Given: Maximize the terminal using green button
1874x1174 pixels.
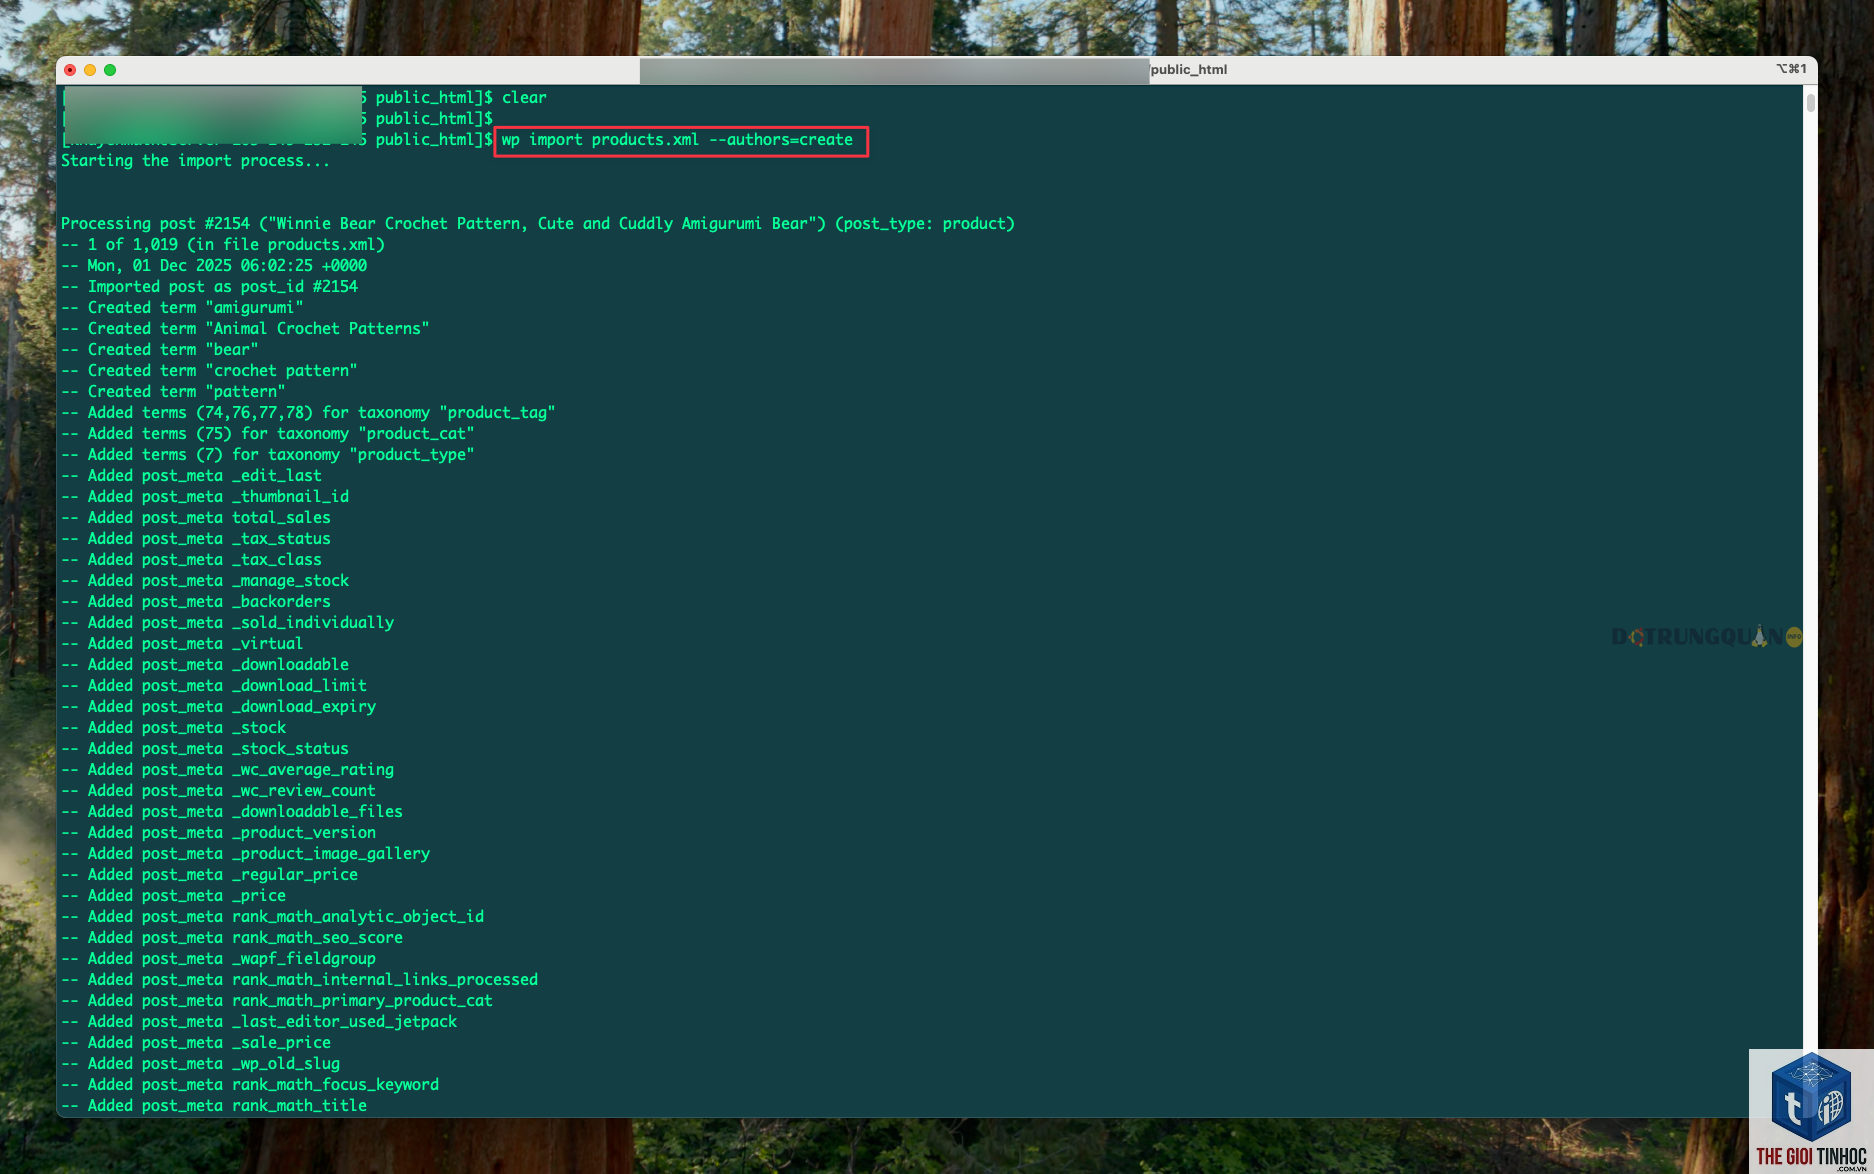Looking at the screenshot, I should click(110, 70).
